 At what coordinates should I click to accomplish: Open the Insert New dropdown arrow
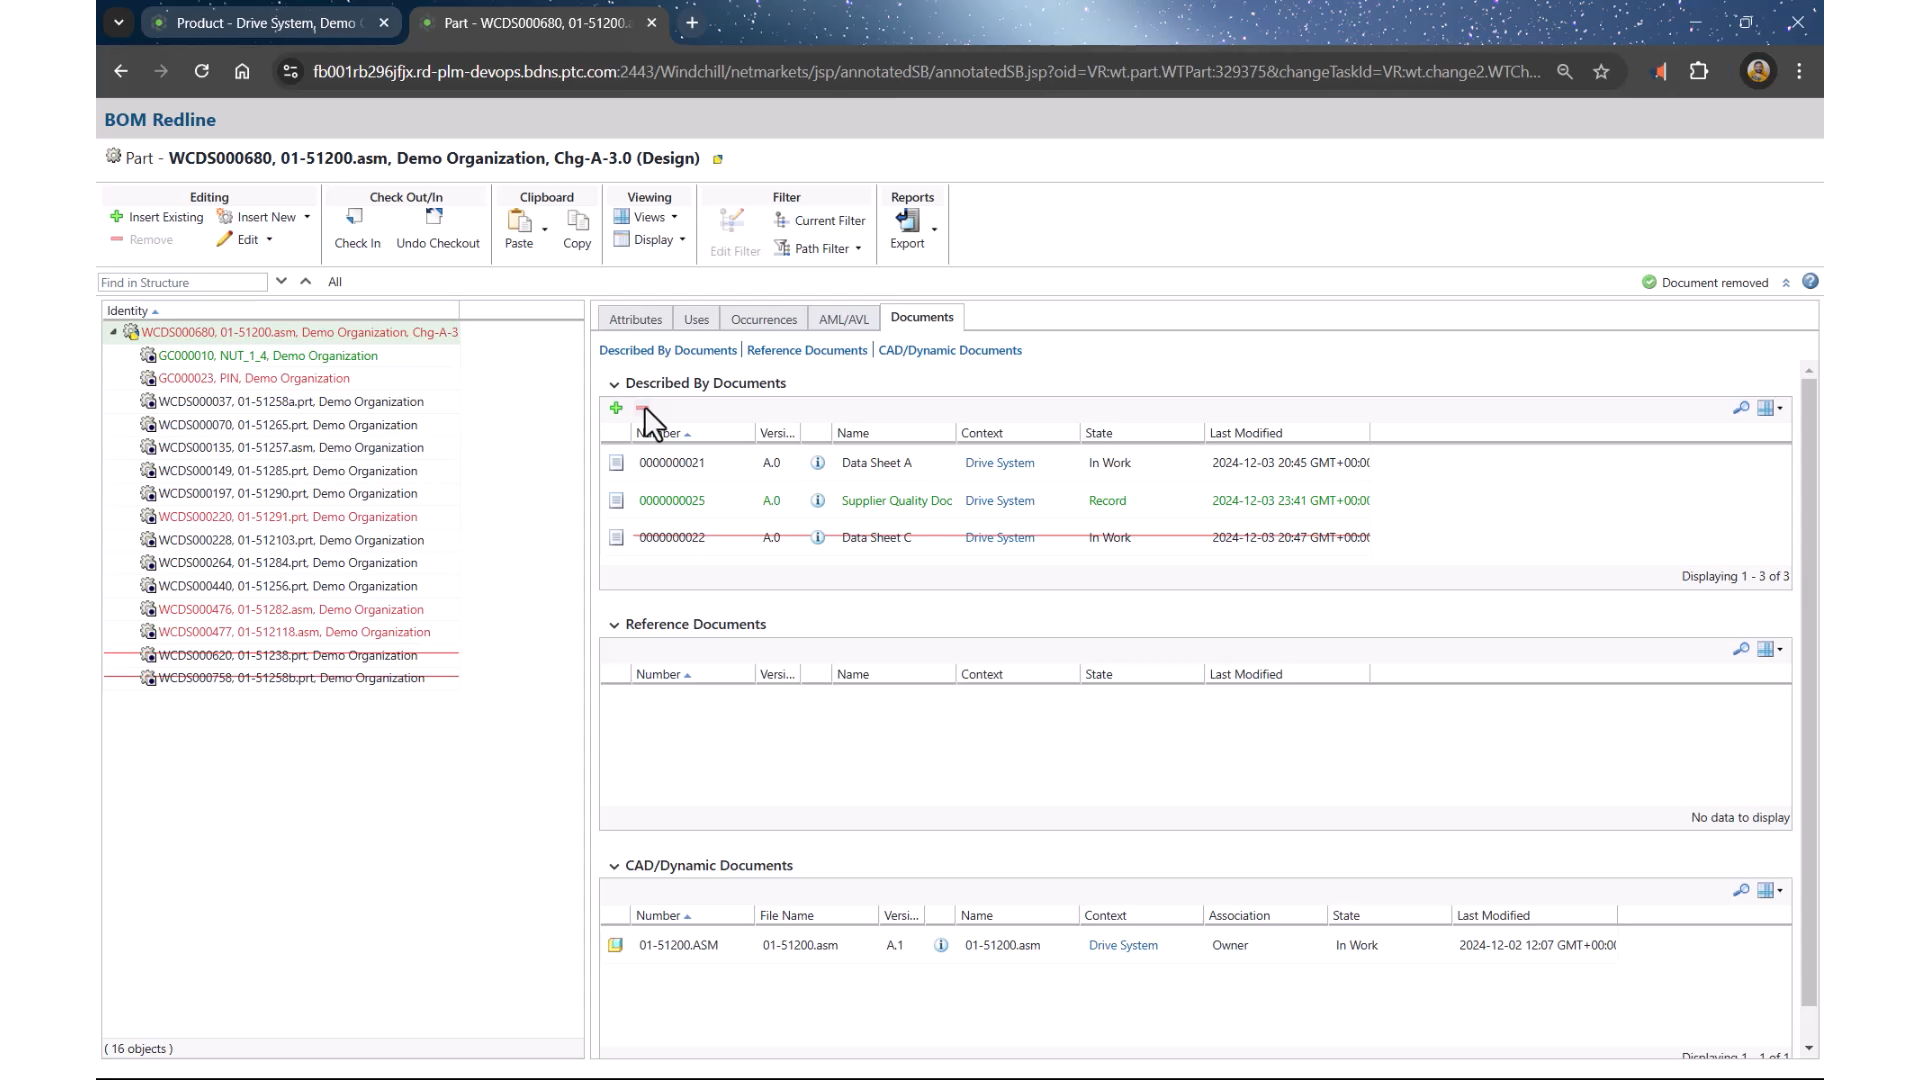tap(307, 217)
